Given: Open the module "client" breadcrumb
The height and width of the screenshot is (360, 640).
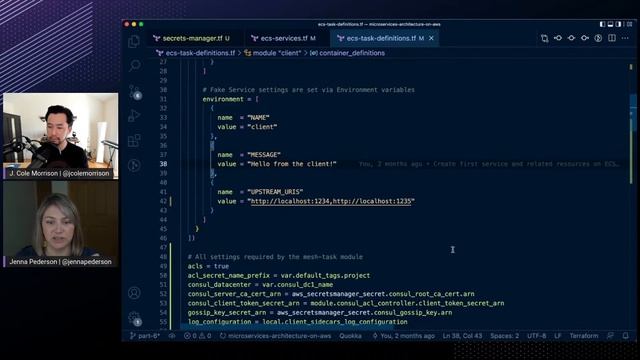Looking at the screenshot, I should (x=273, y=53).
